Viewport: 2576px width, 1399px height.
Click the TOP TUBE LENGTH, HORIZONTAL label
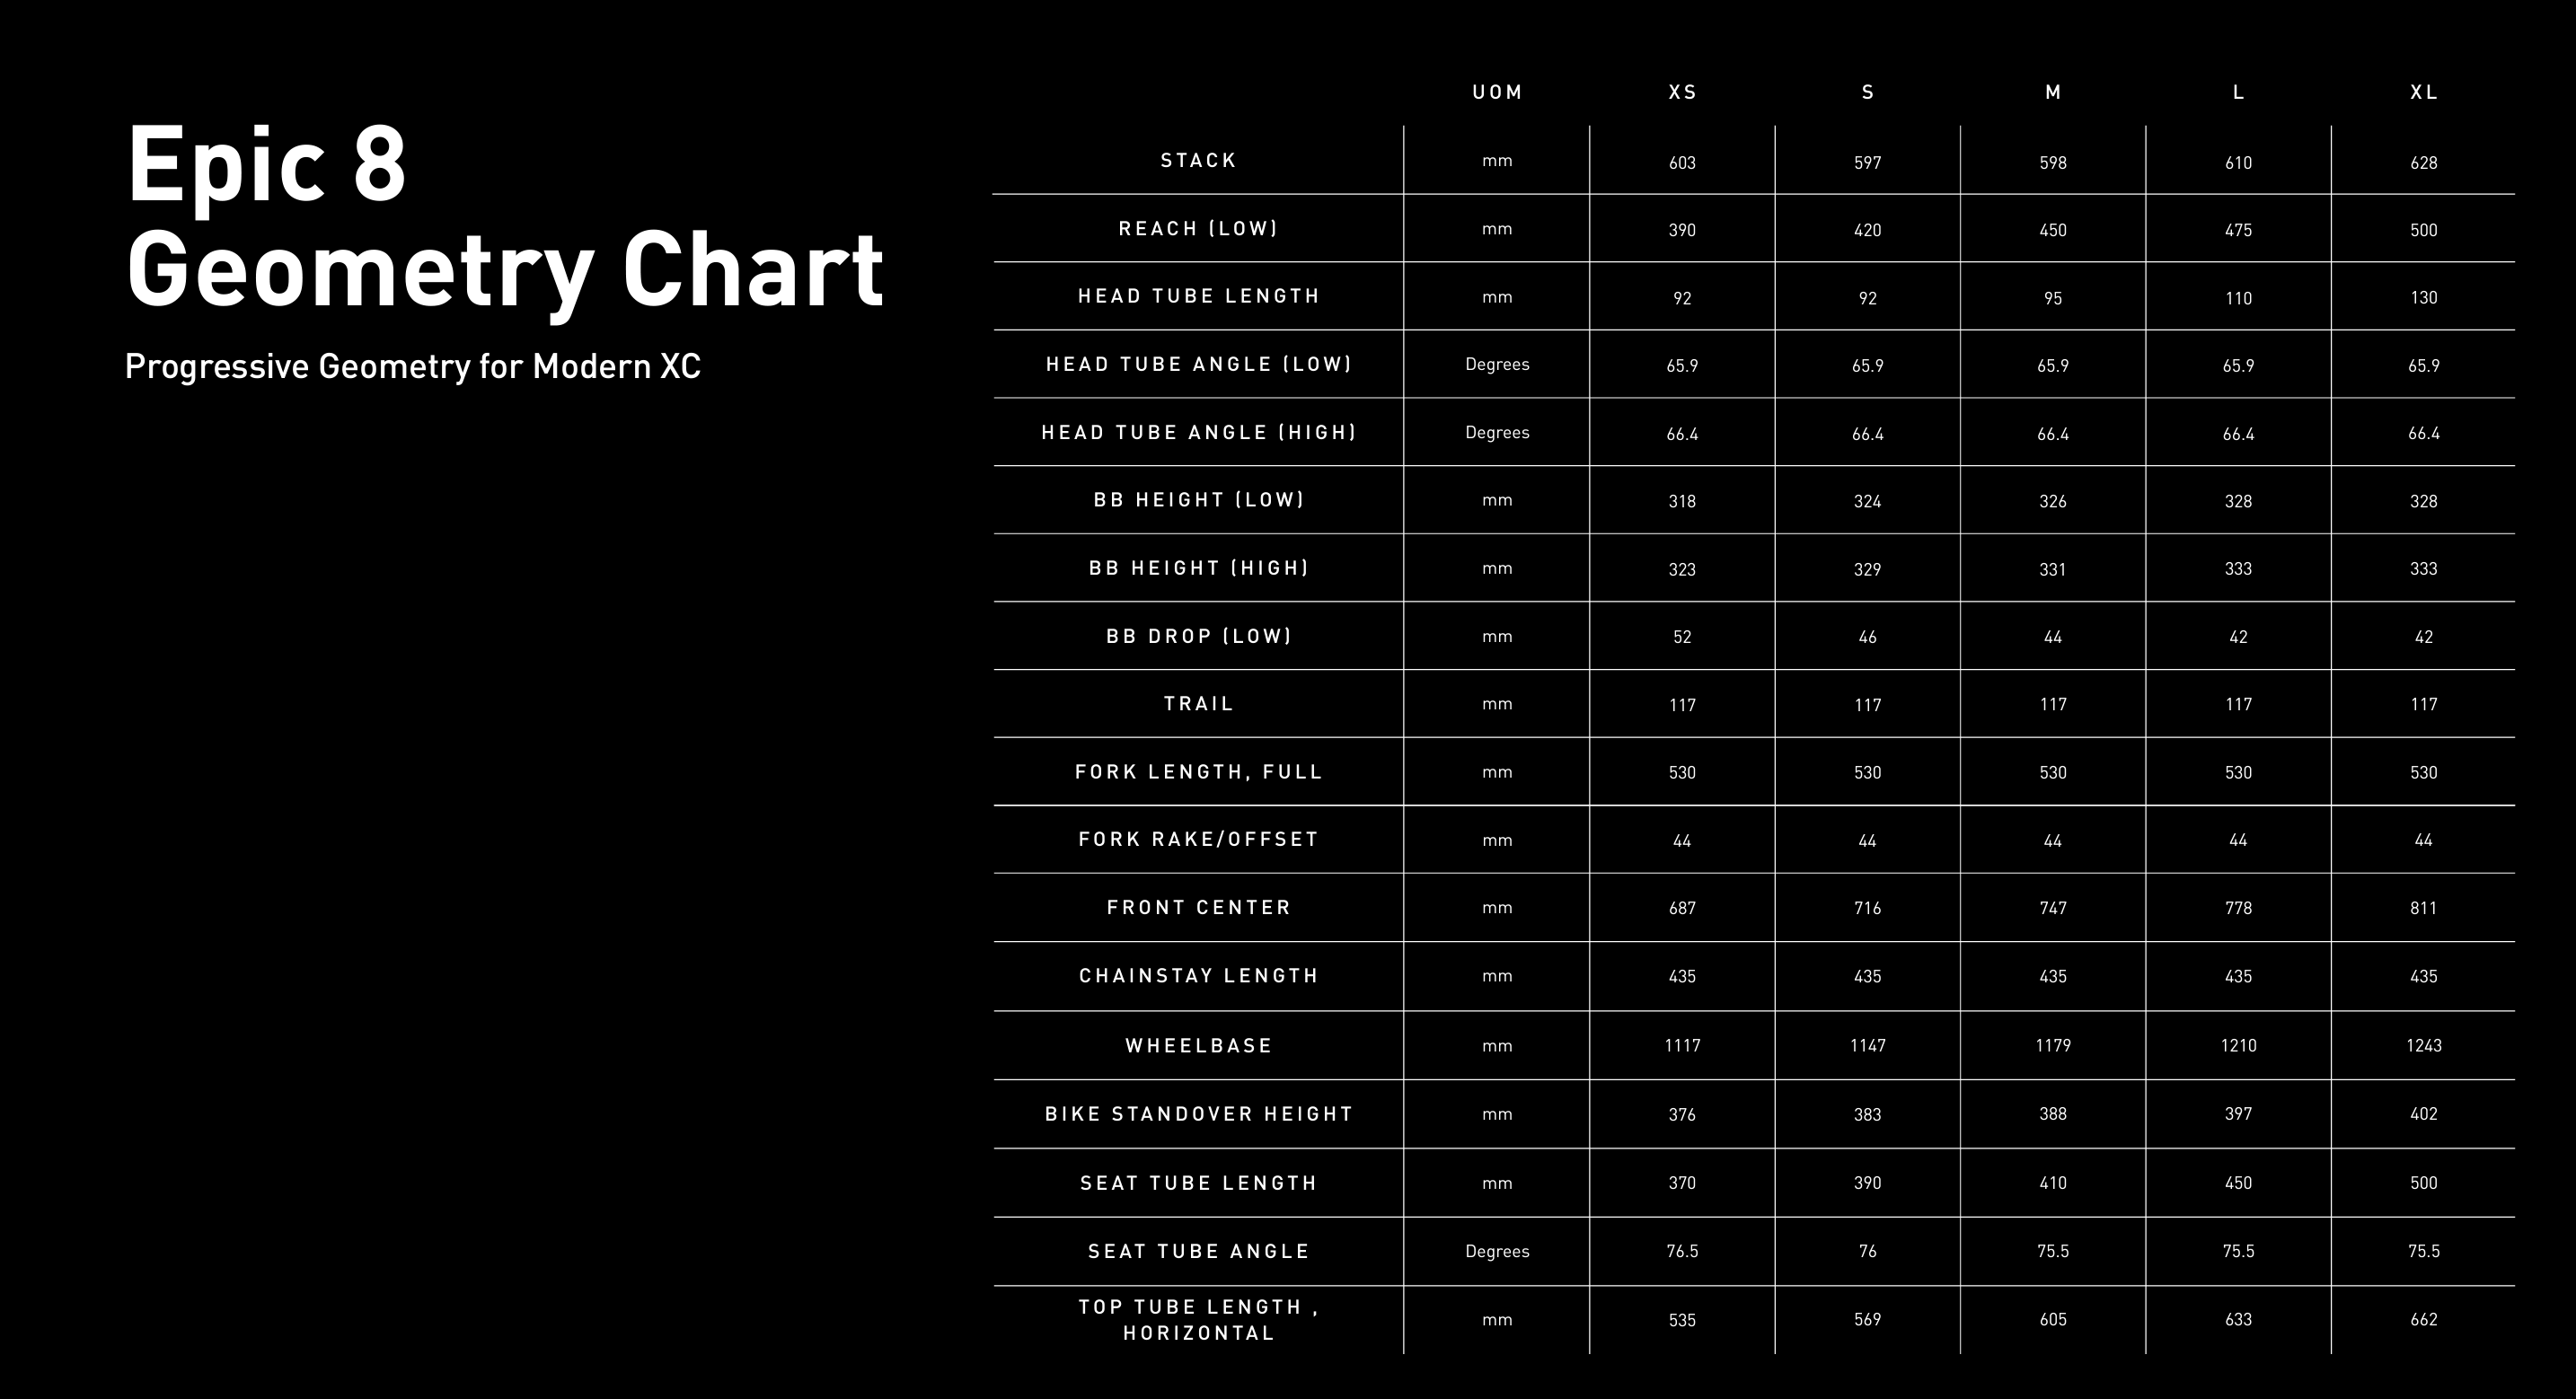[1198, 1320]
